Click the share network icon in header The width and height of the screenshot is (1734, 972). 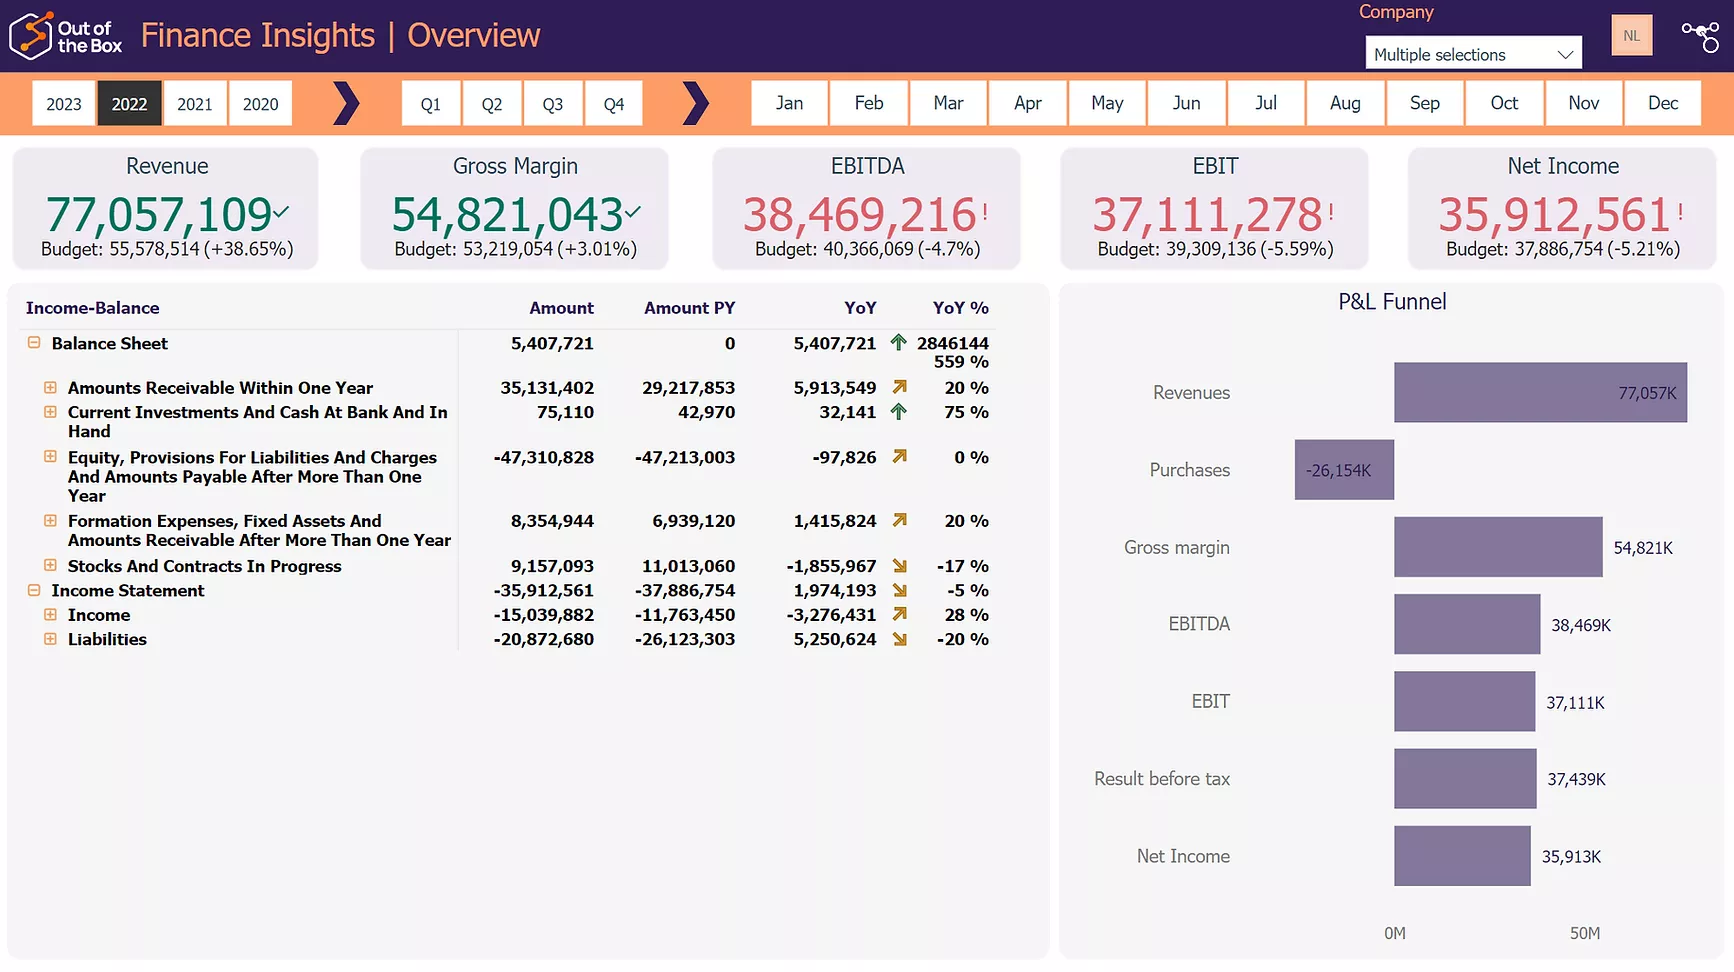point(1700,36)
